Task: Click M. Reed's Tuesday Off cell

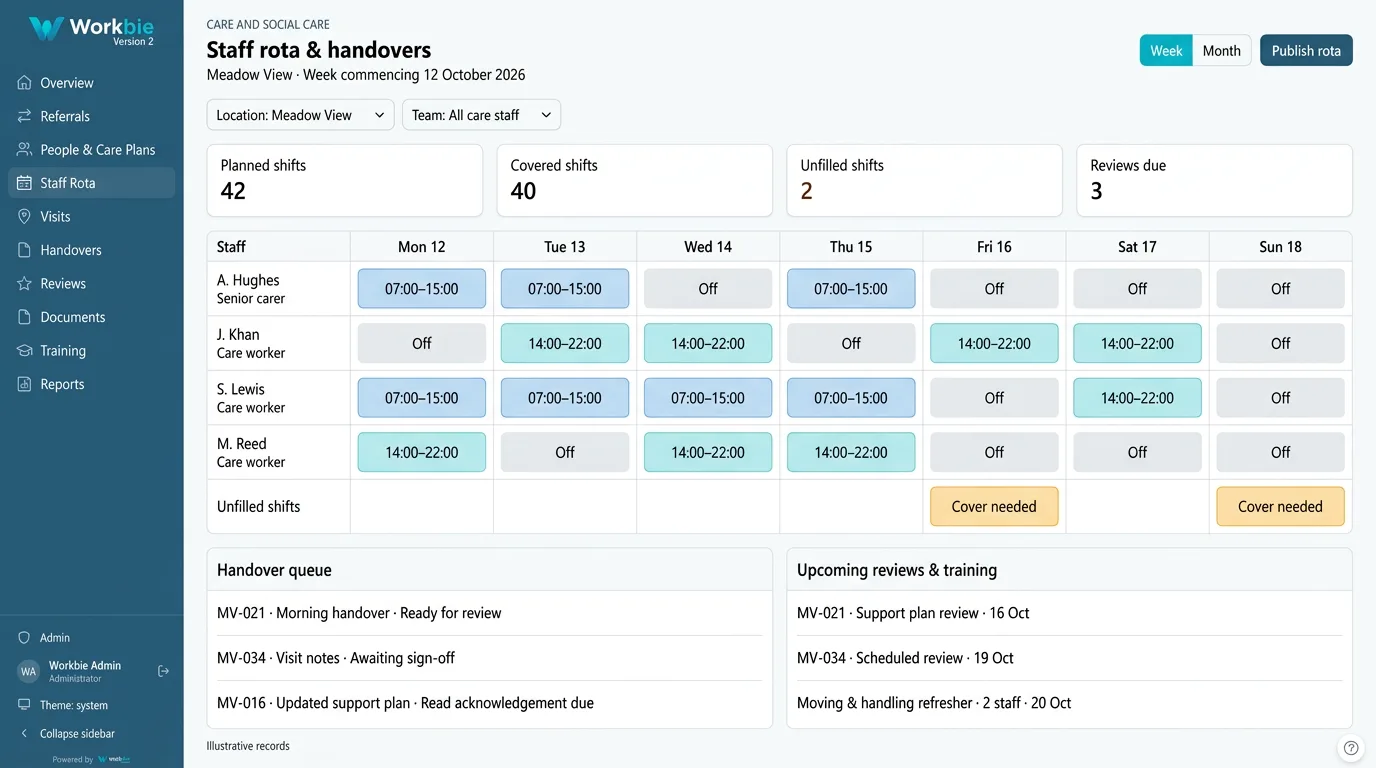Action: pyautogui.click(x=565, y=452)
